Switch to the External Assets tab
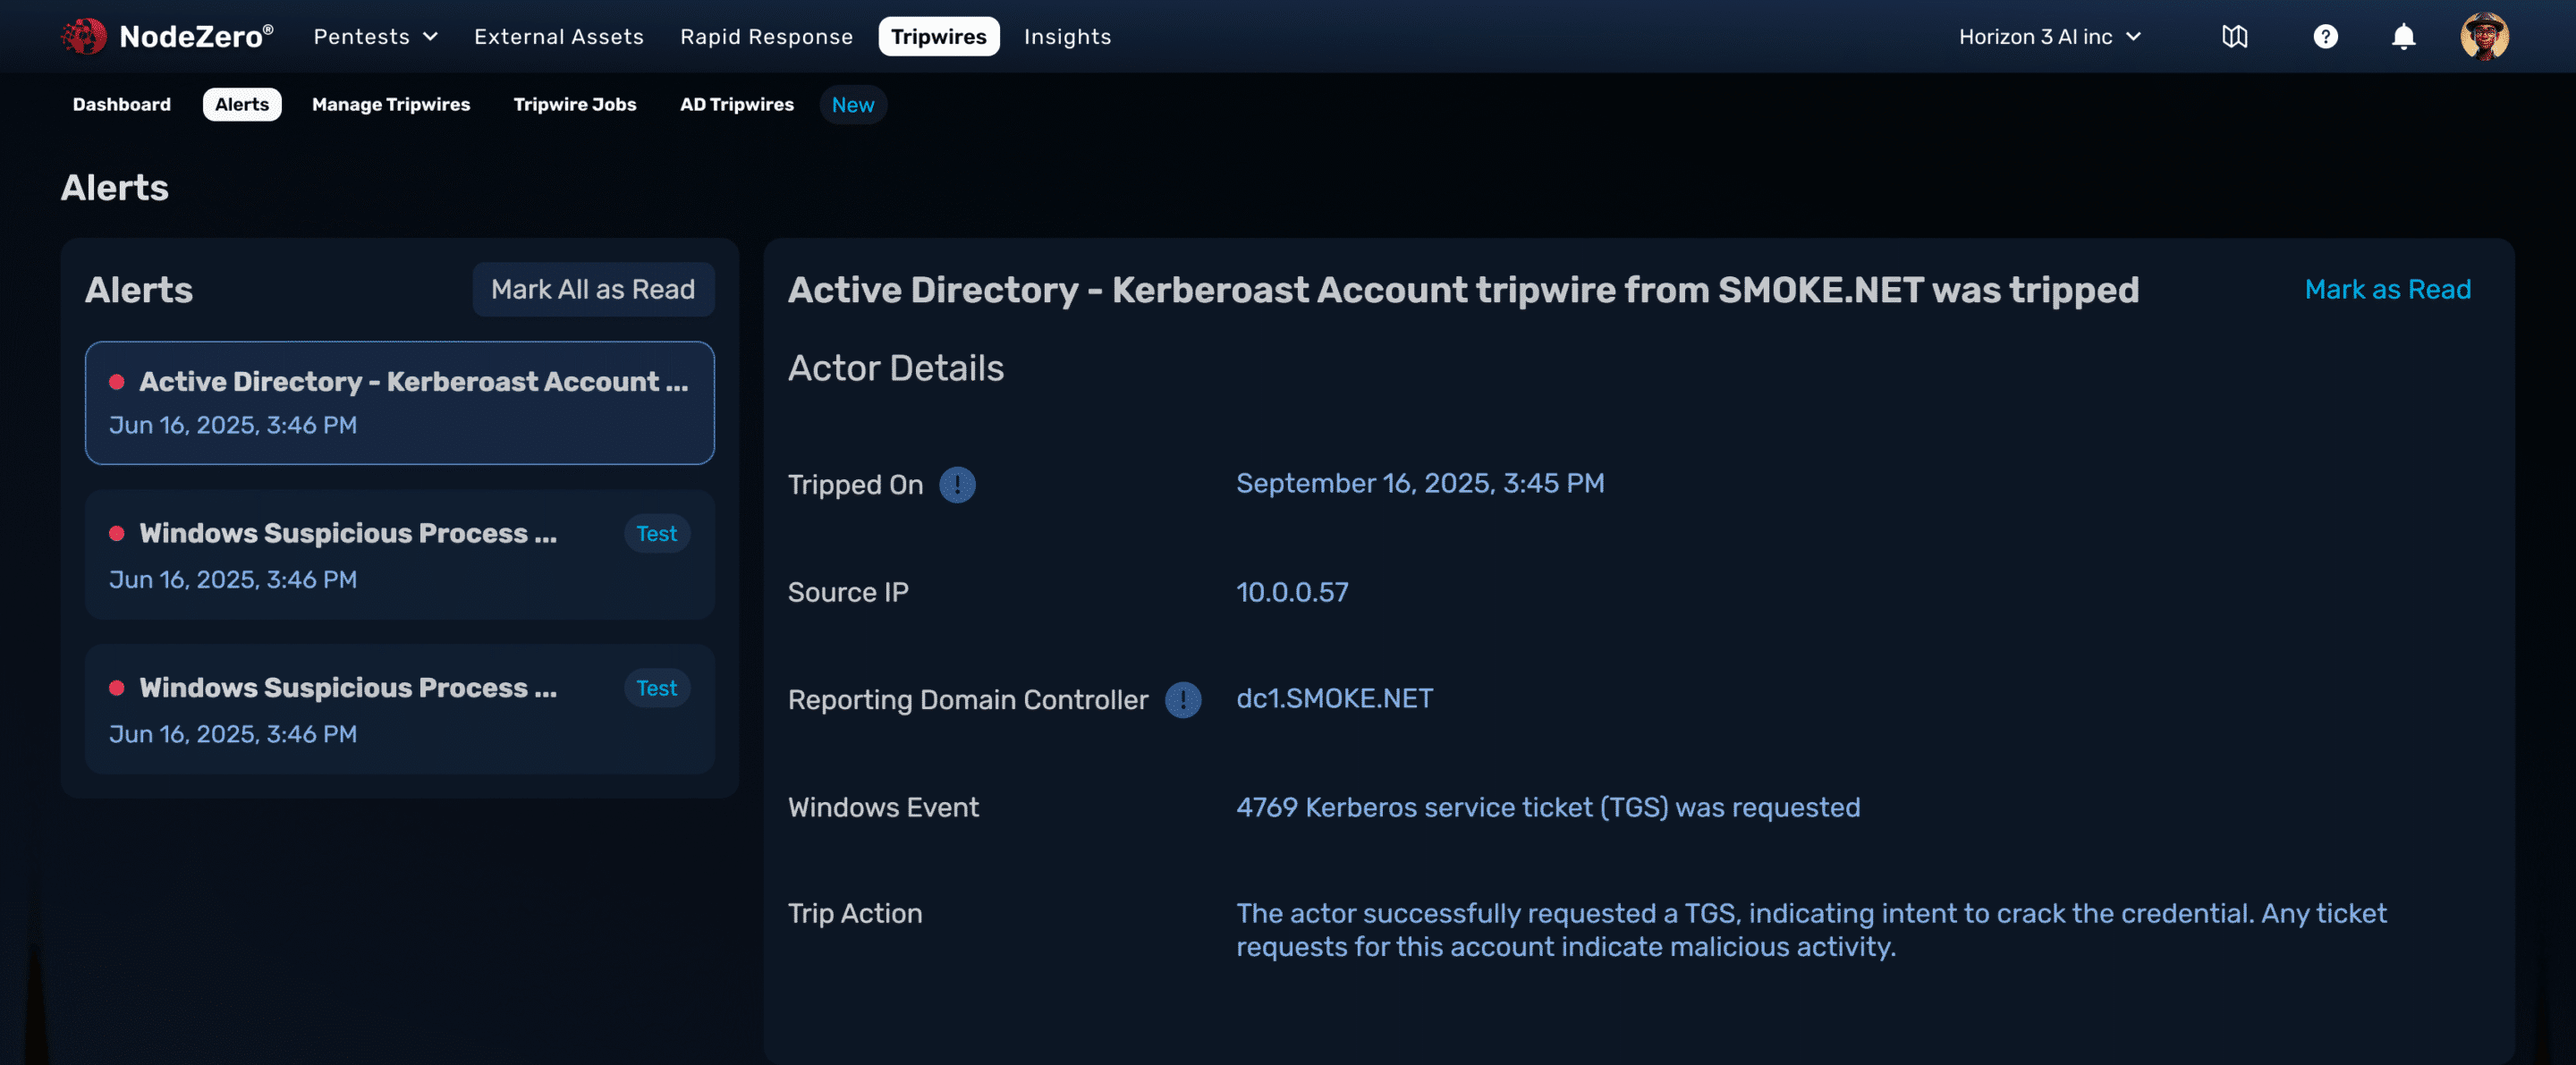Screen dimensions: 2576x1065 [x=558, y=37]
